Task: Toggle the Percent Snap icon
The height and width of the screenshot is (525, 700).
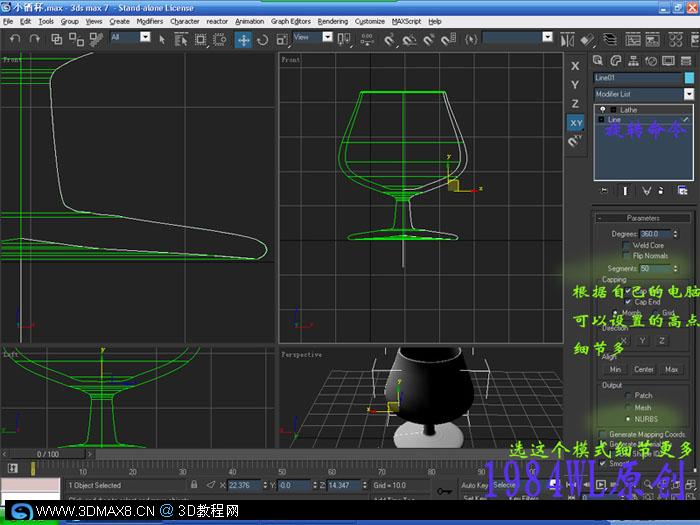Action: click(x=428, y=40)
